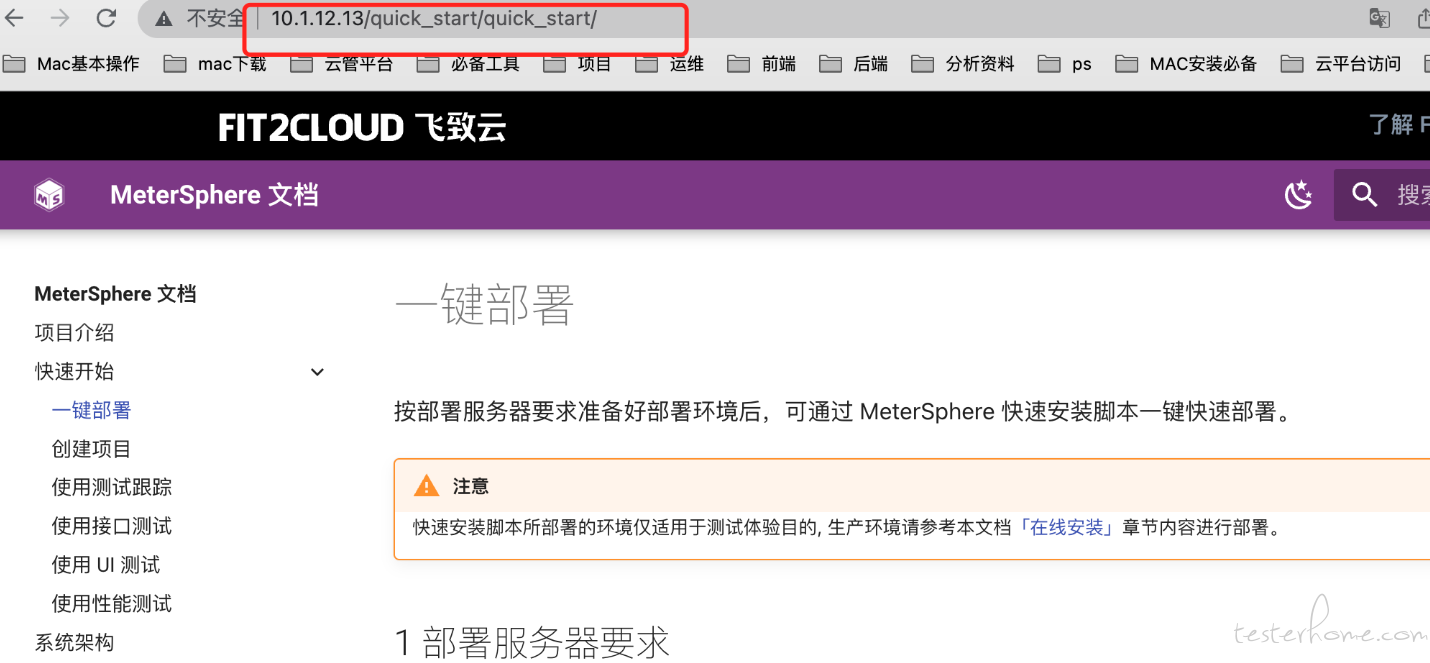Image resolution: width=1430 pixels, height=663 pixels.
Task: Click the 1 部署服务器要求 section heading
Action: click(532, 643)
